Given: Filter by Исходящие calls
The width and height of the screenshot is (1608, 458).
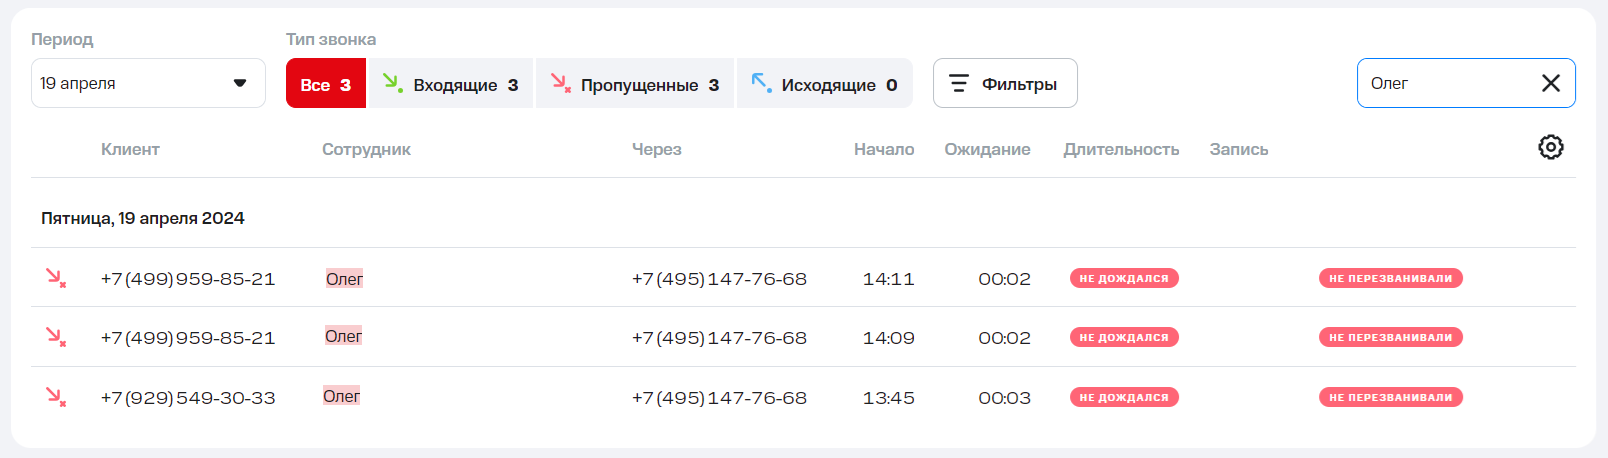Looking at the screenshot, I should (824, 84).
